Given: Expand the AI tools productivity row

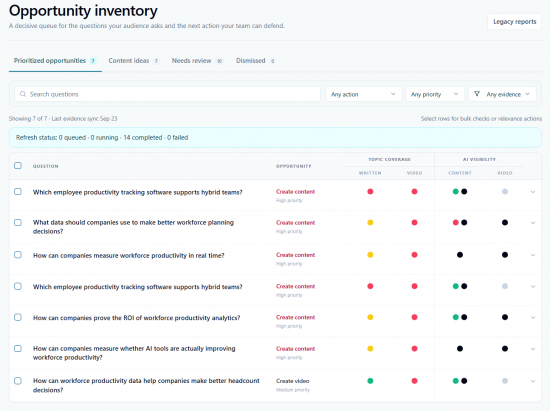Looking at the screenshot, I should [x=533, y=349].
